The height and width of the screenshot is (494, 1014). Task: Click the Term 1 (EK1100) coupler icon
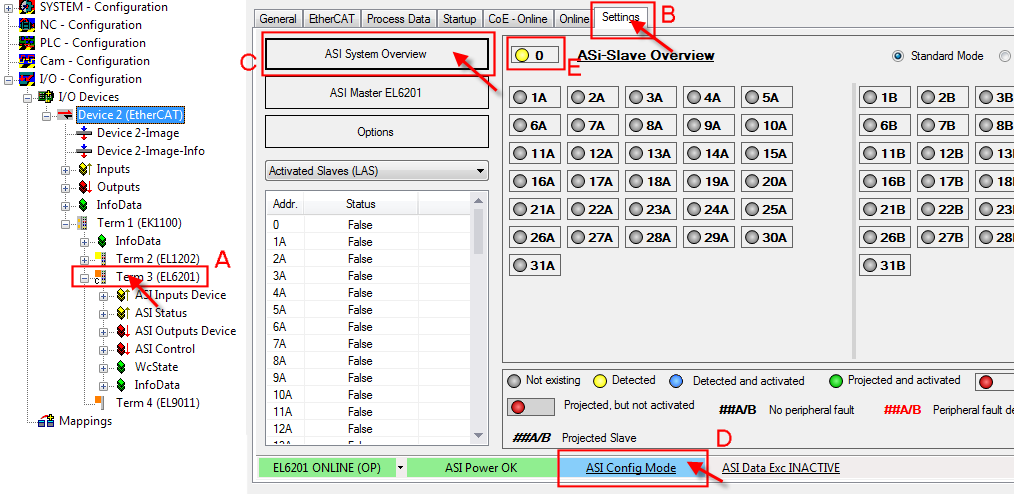82,223
